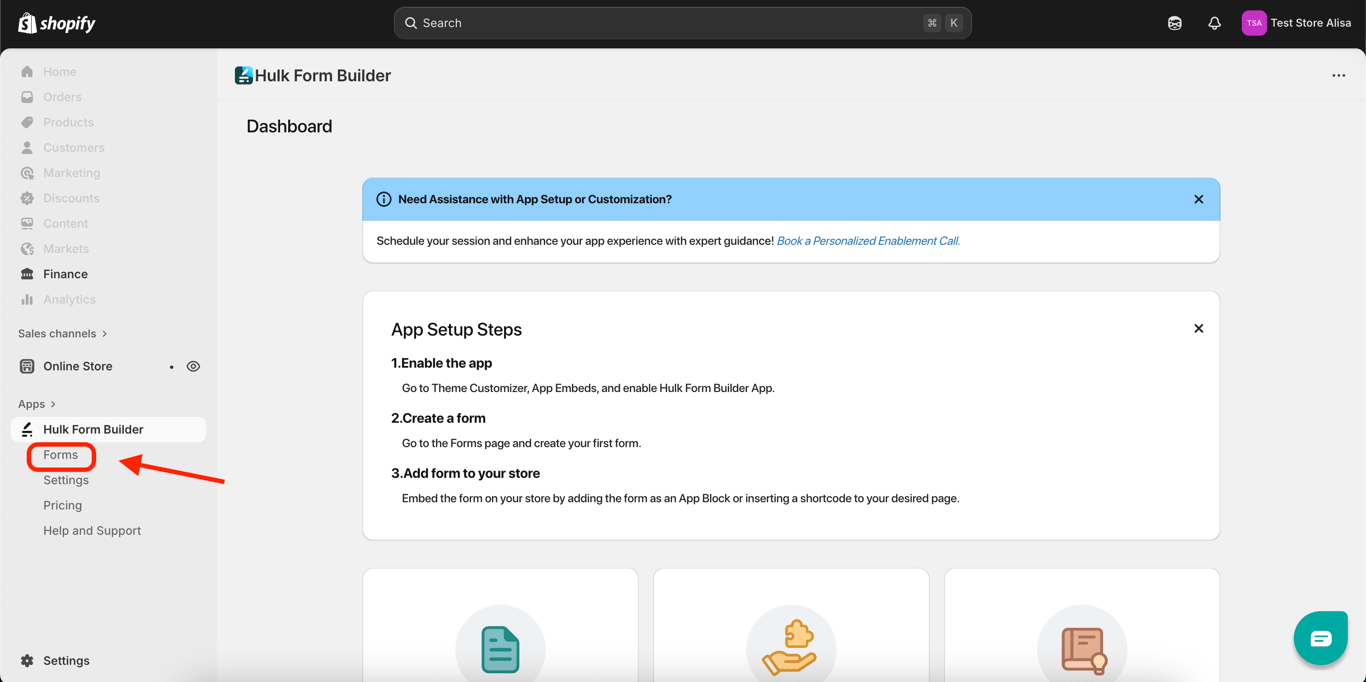Image resolution: width=1366 pixels, height=682 pixels.
Task: Click the Finance bank icon
Action: (x=27, y=274)
